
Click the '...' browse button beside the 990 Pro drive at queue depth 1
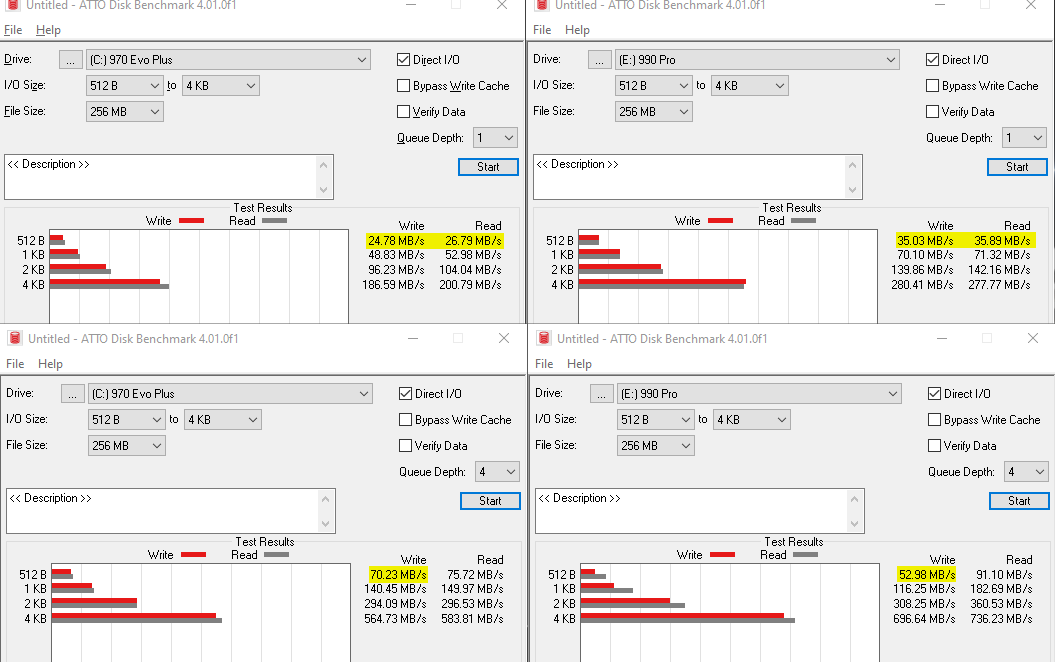(599, 60)
